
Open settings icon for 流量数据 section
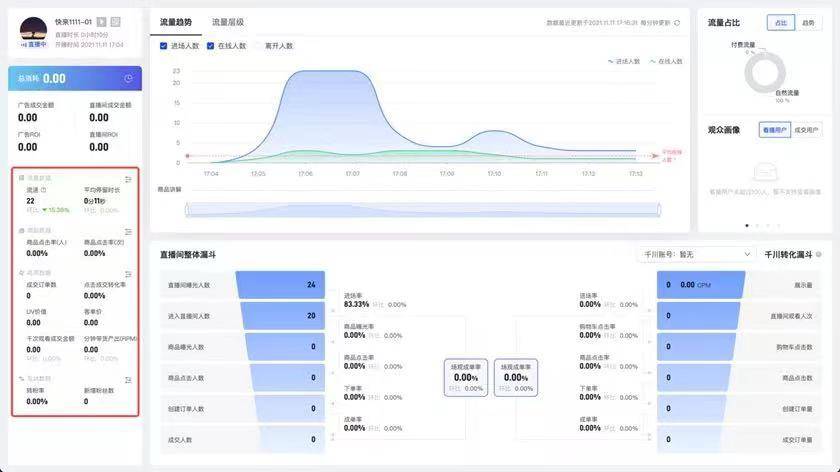[128, 179]
